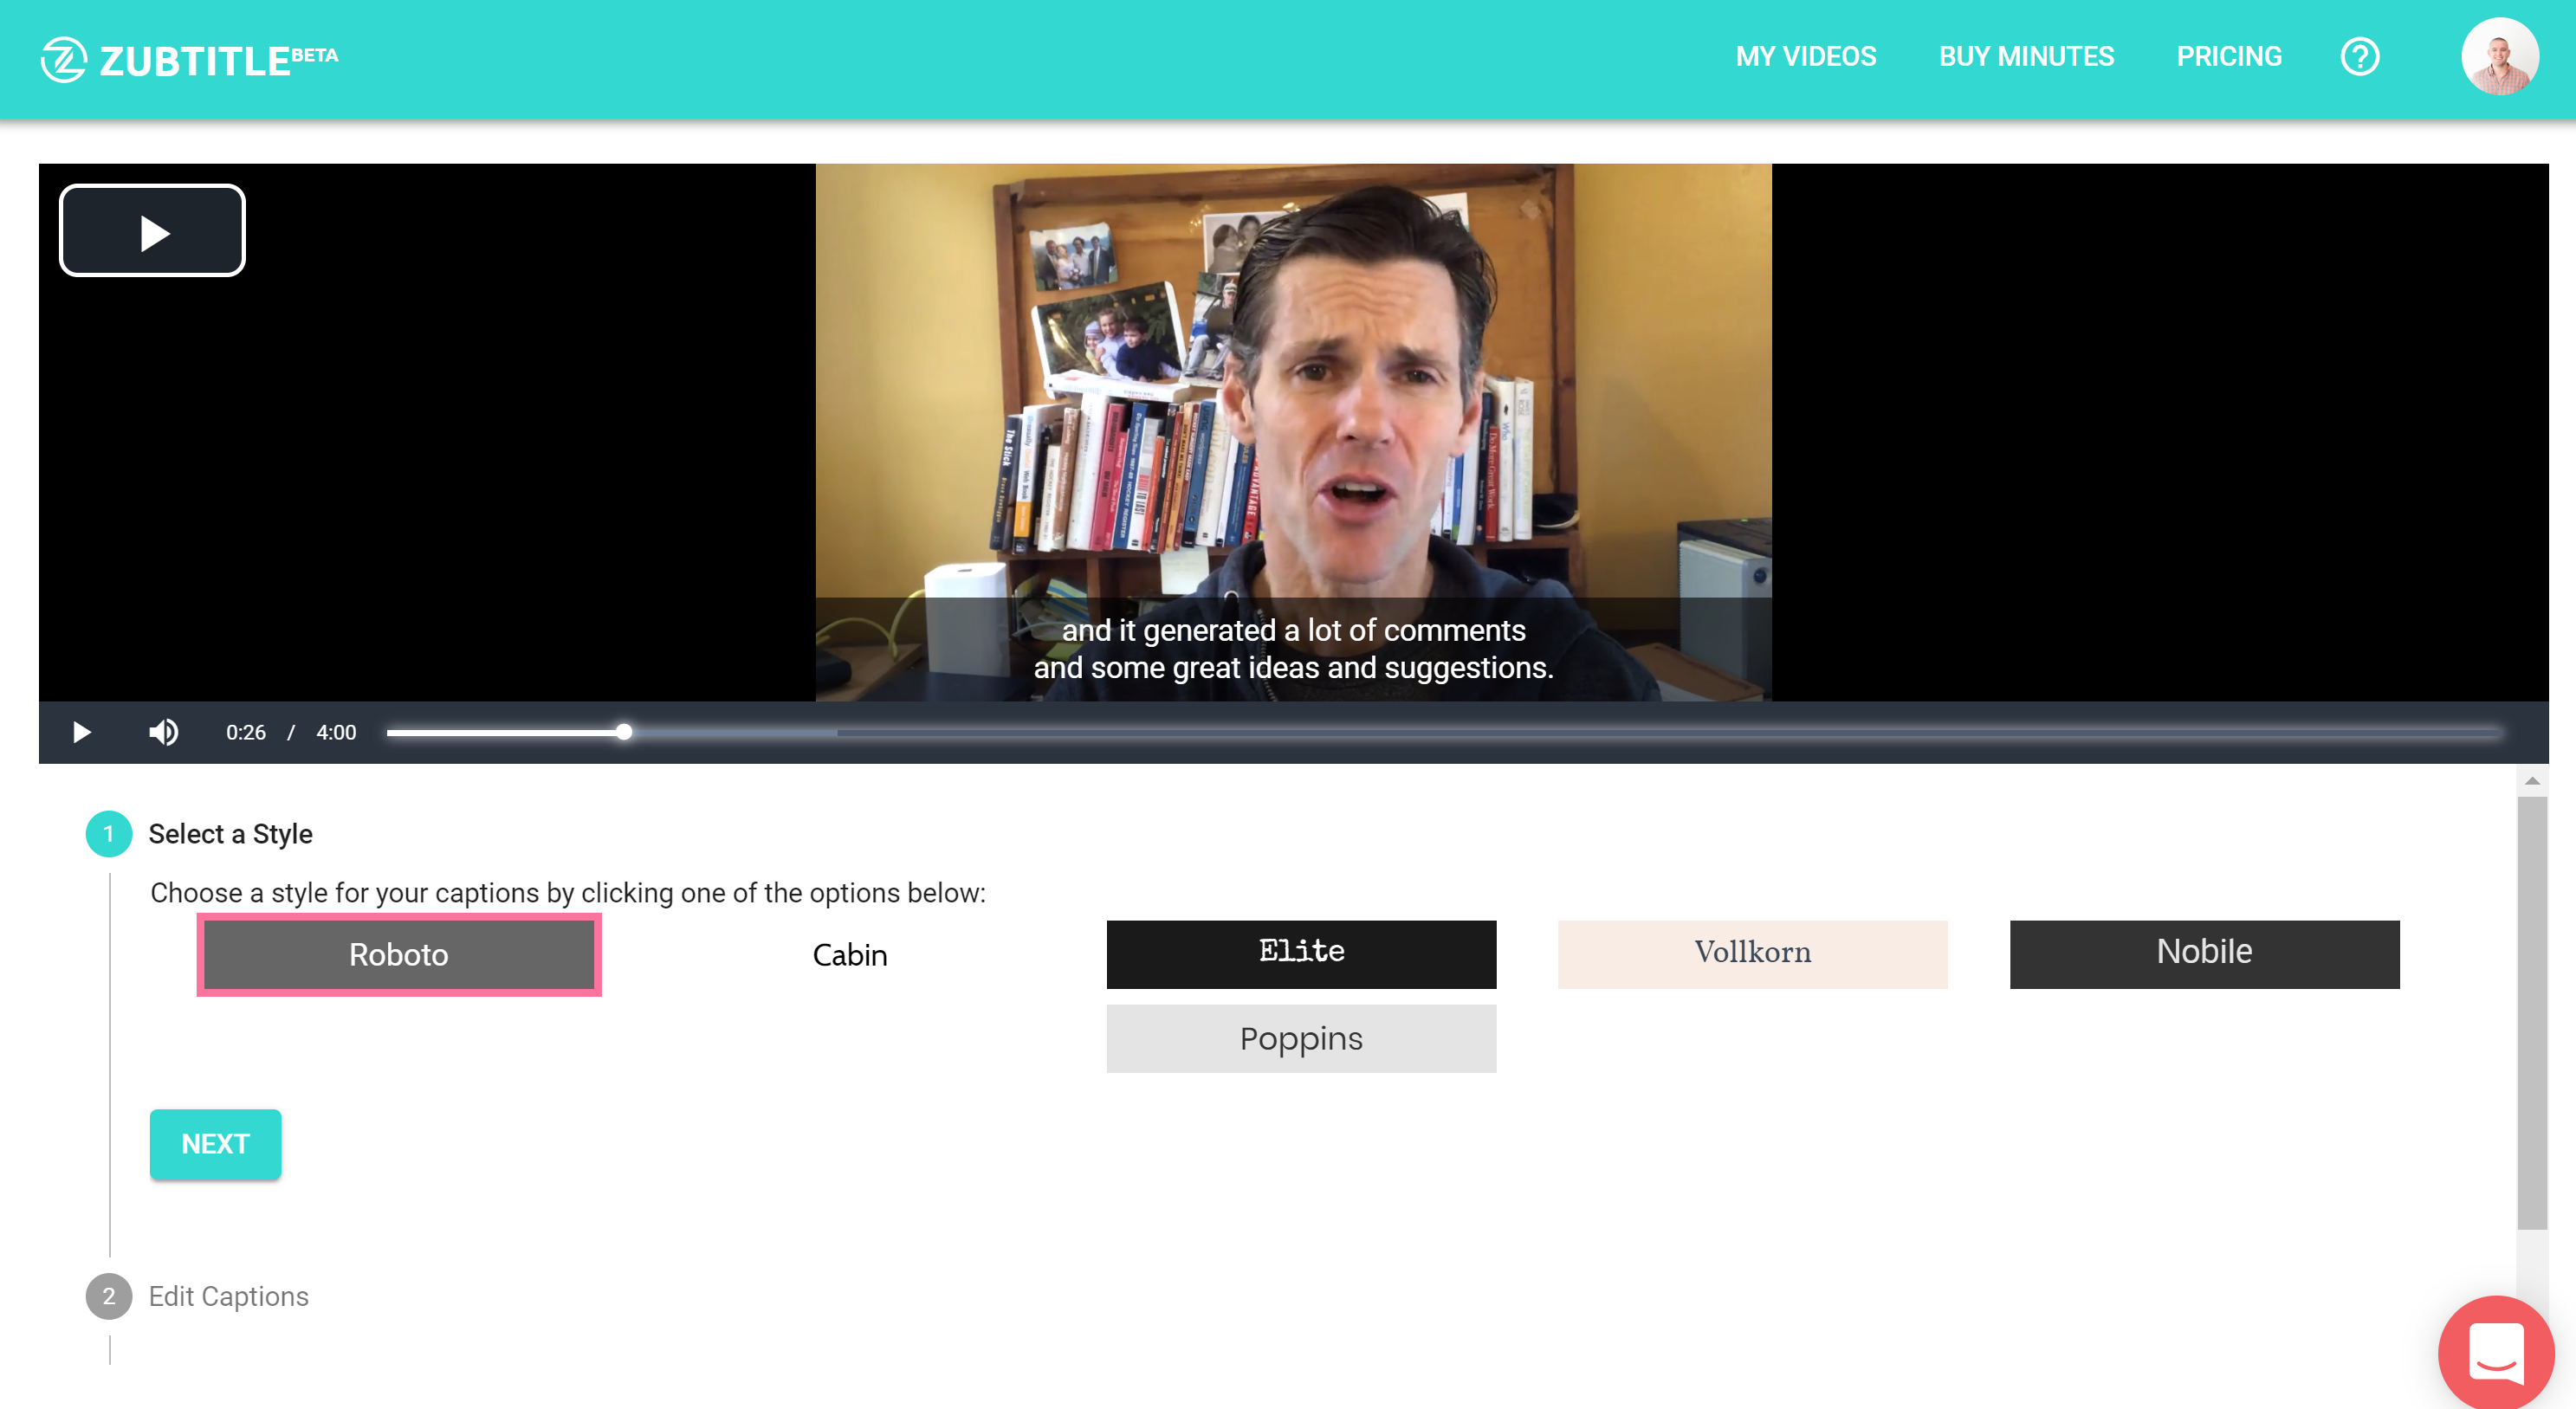Click step 1 circle indicator
Image resolution: width=2576 pixels, height=1409 pixels.
108,833
